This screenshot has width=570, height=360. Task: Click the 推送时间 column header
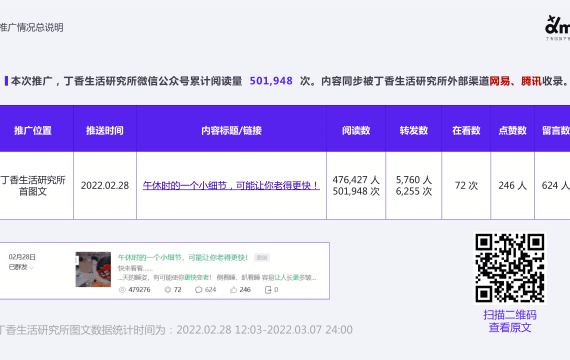pos(105,130)
